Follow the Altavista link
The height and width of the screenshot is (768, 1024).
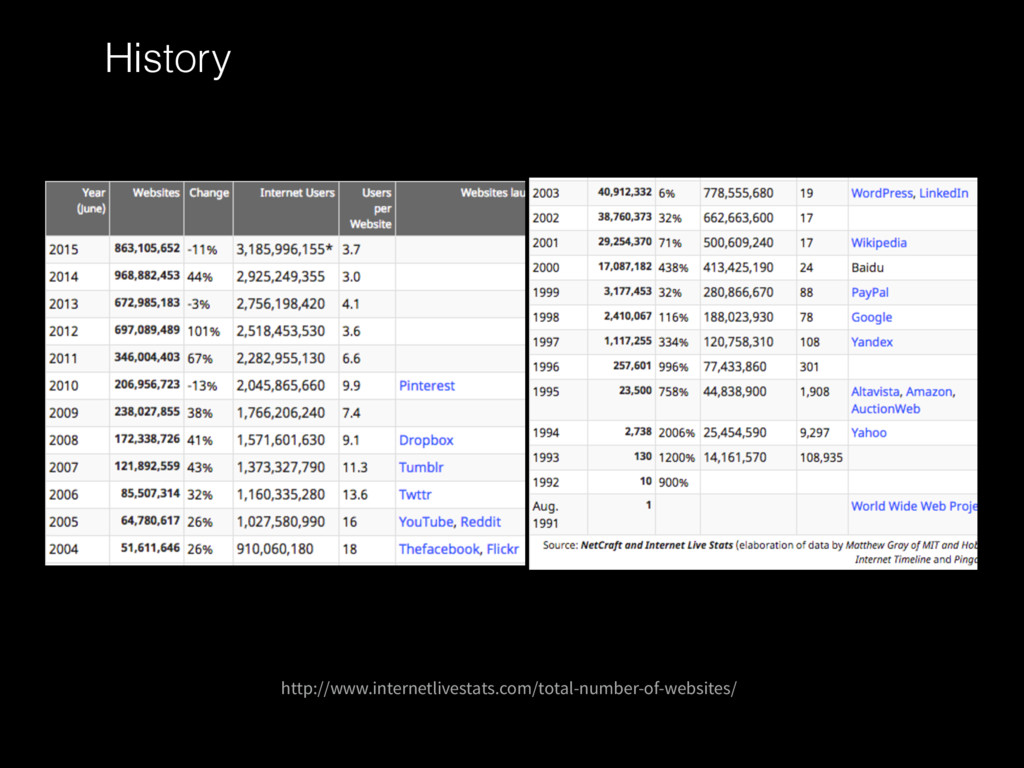pos(875,392)
